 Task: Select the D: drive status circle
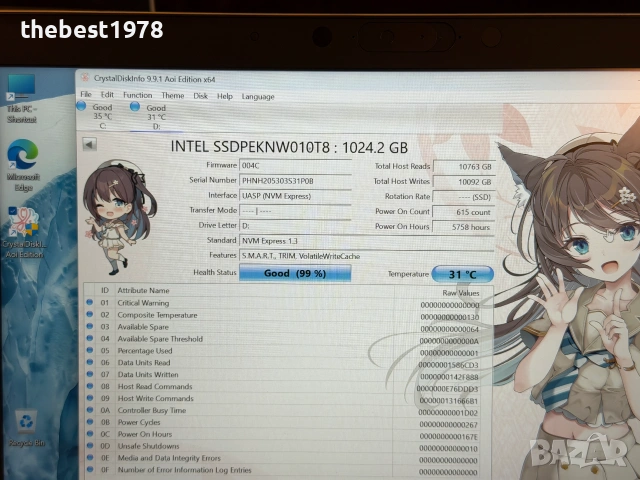pyautogui.click(x=135, y=107)
